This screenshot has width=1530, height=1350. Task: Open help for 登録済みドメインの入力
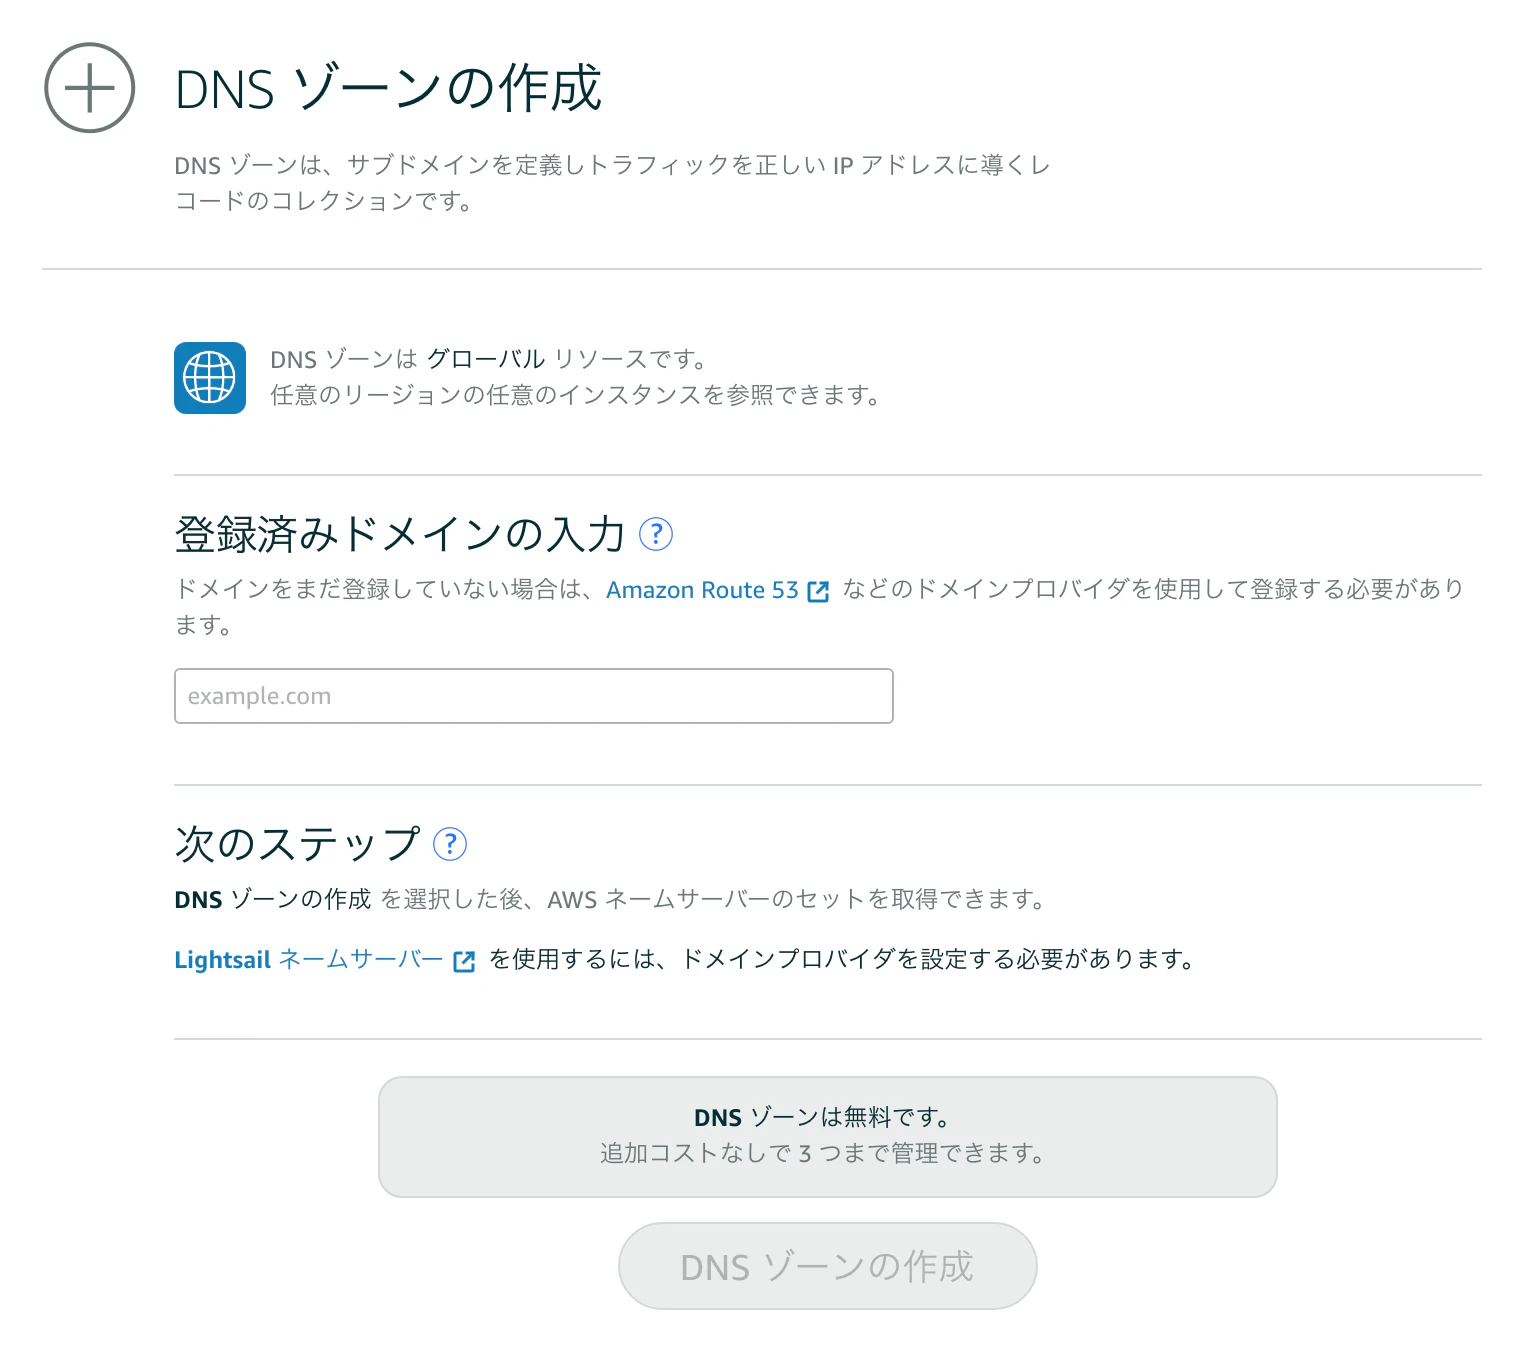point(656,534)
